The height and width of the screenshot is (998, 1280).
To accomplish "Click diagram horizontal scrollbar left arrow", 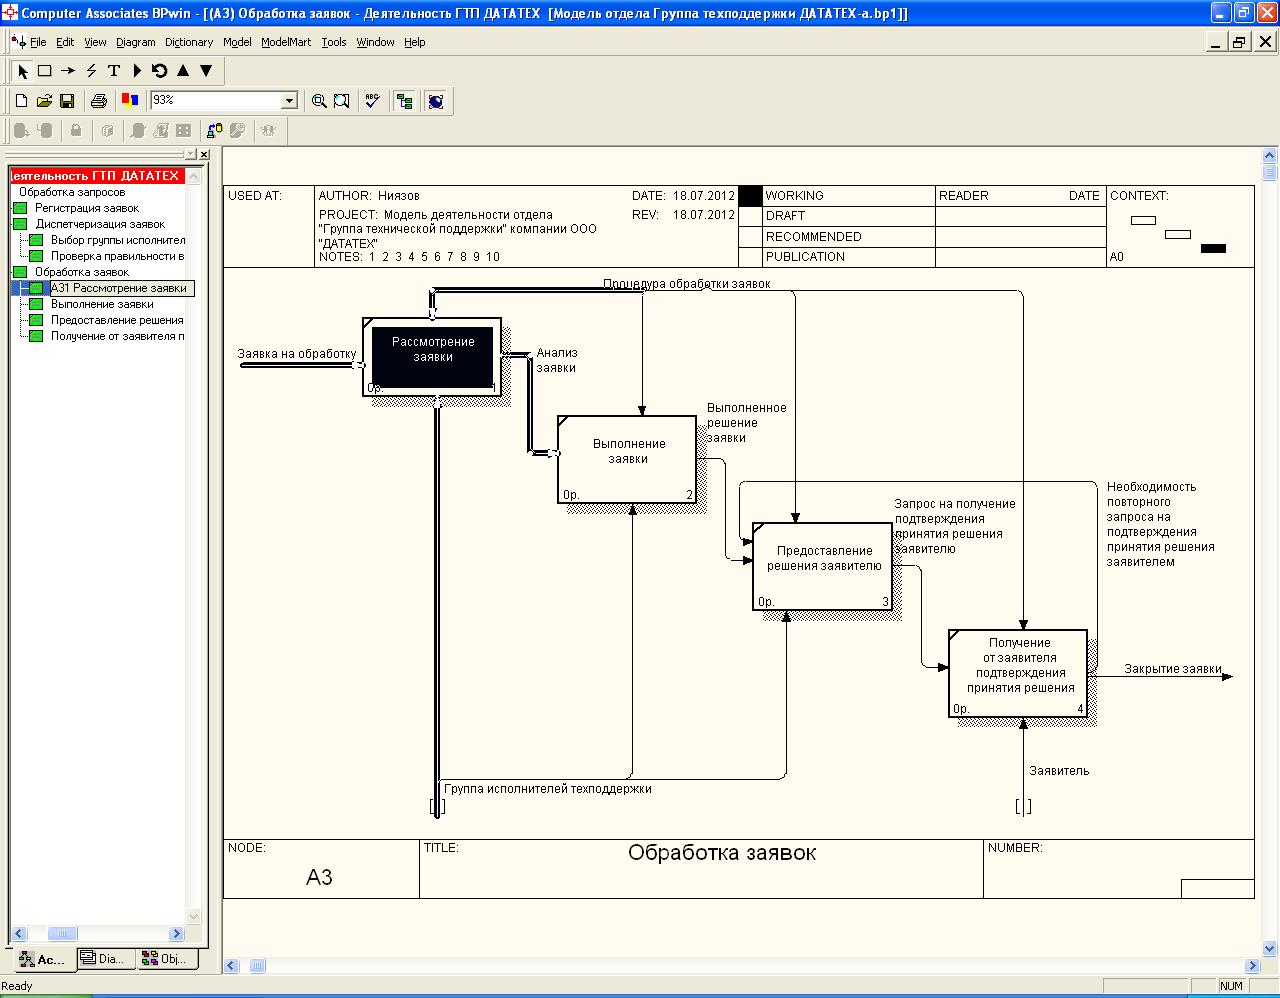I will (232, 966).
